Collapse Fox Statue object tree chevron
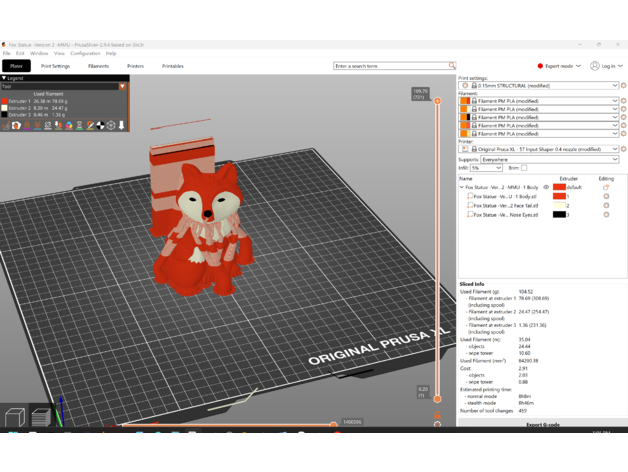The height and width of the screenshot is (472, 628). tap(461, 187)
